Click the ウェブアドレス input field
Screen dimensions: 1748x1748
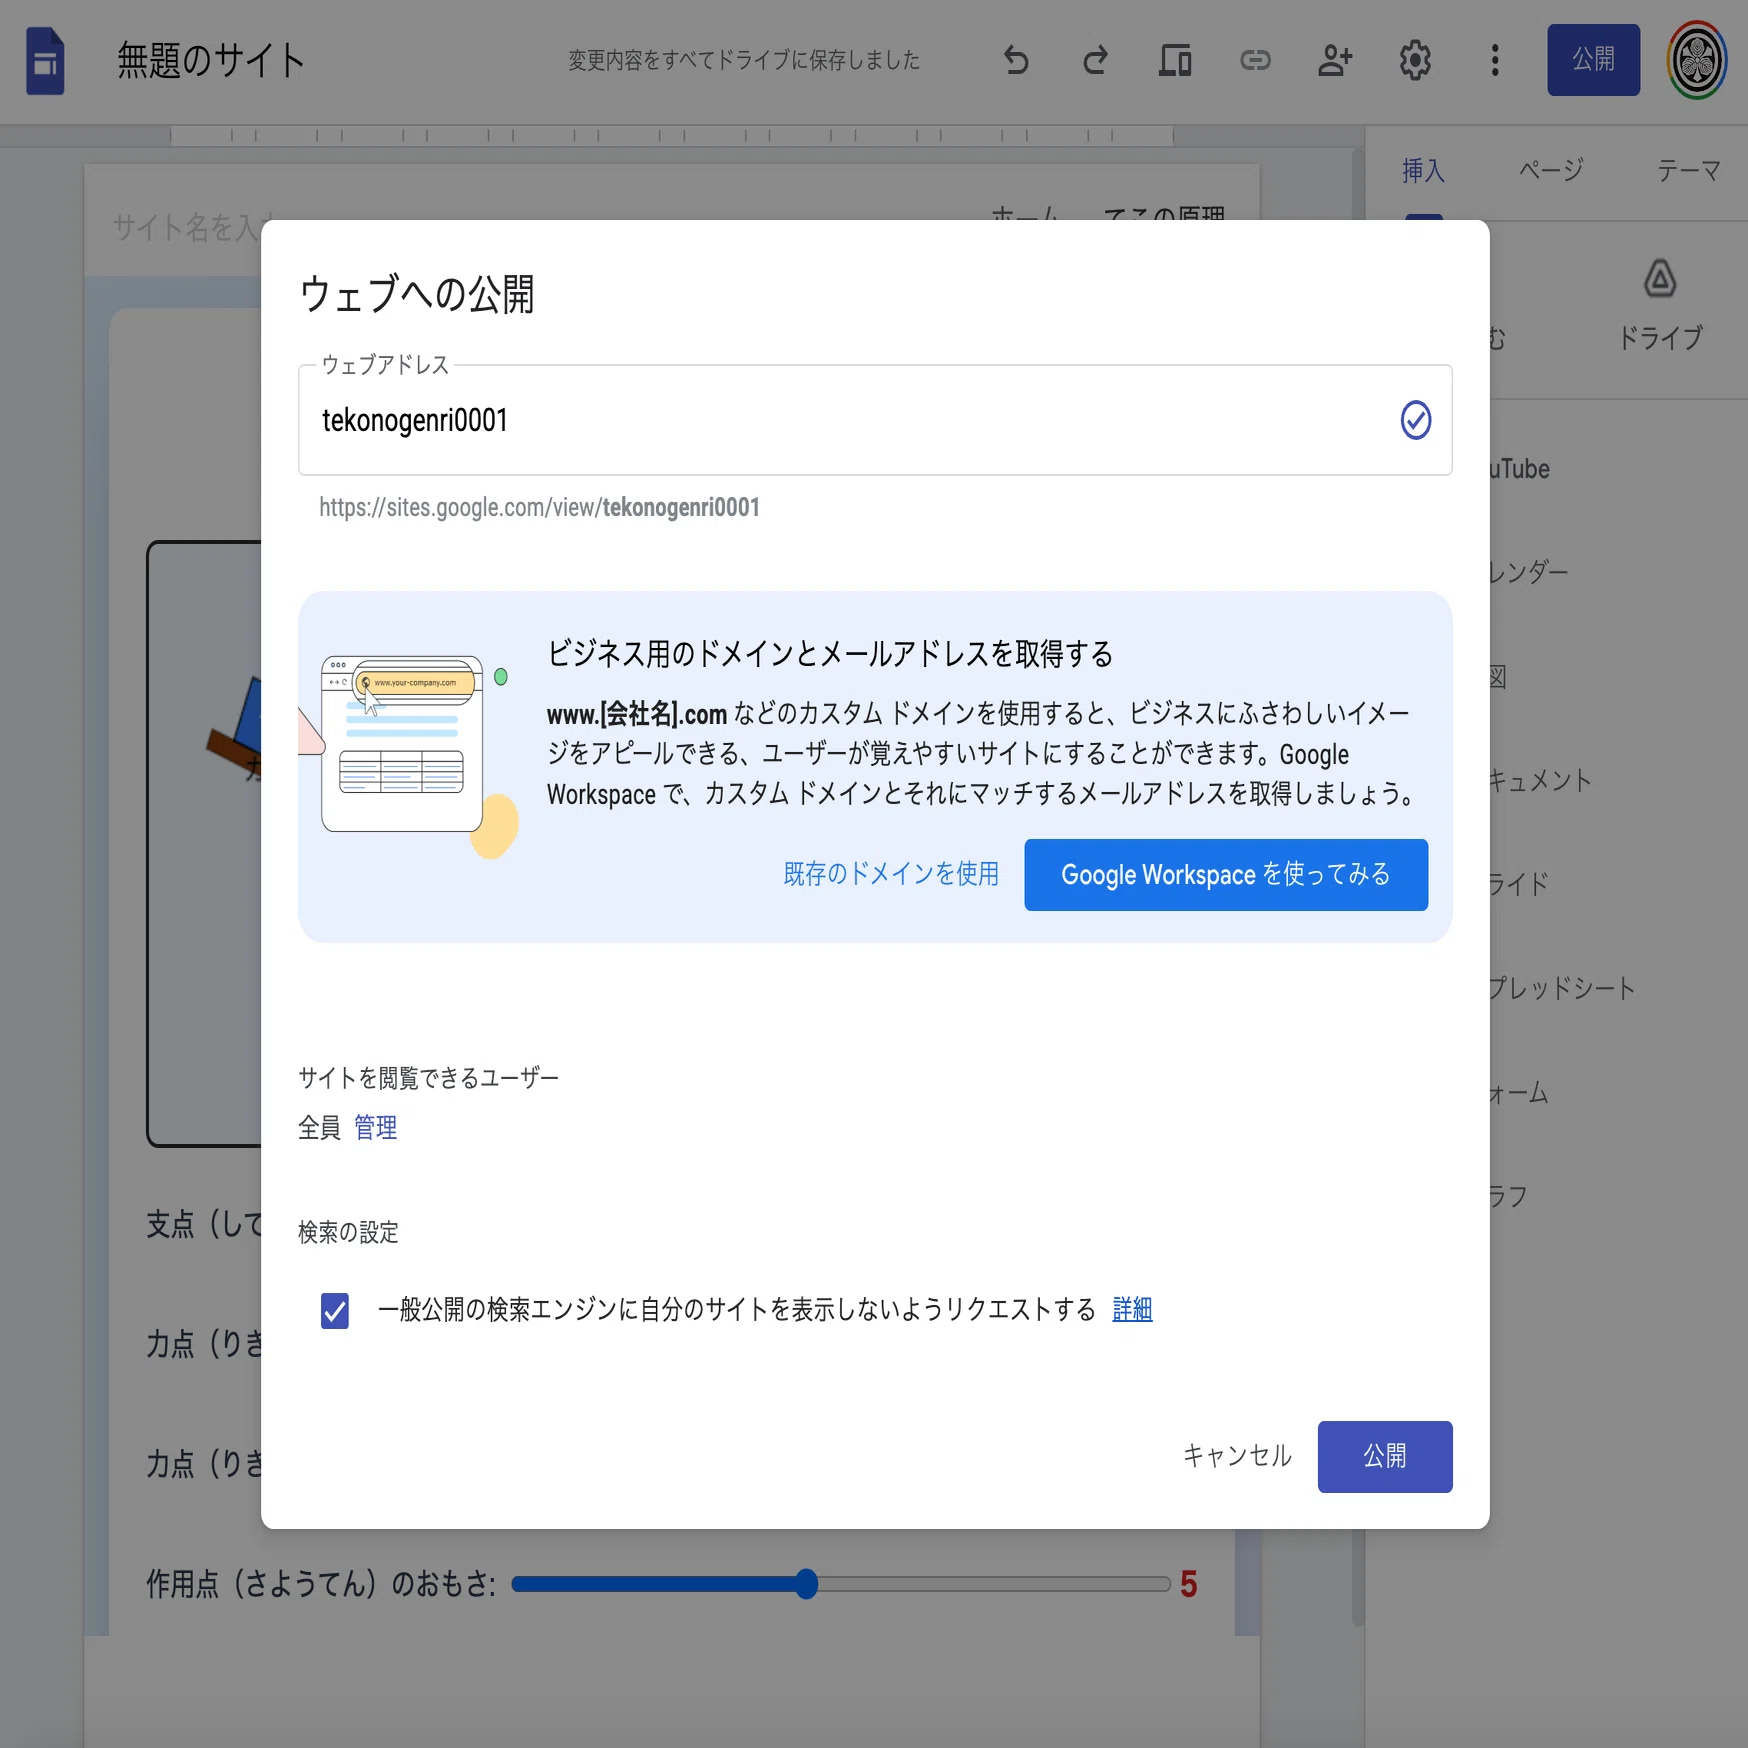[875, 420]
